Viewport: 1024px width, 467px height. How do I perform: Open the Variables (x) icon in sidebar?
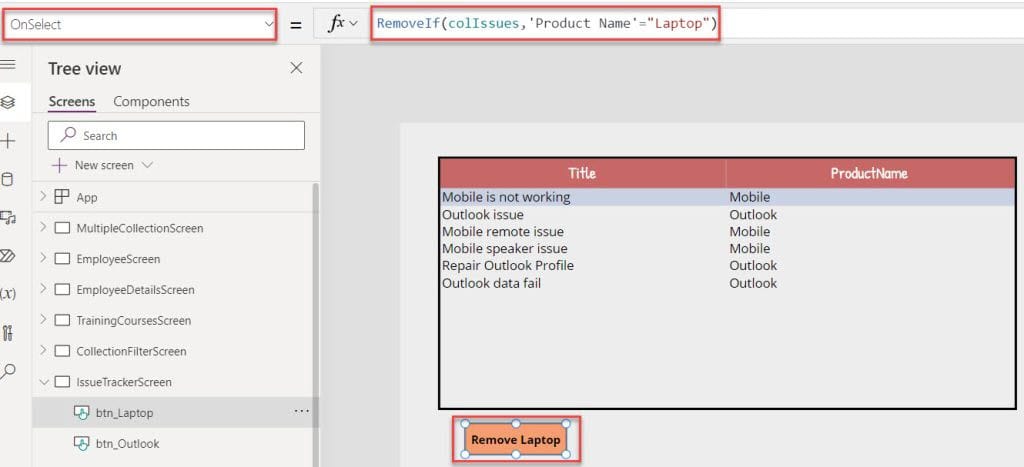pyautogui.click(x=8, y=294)
